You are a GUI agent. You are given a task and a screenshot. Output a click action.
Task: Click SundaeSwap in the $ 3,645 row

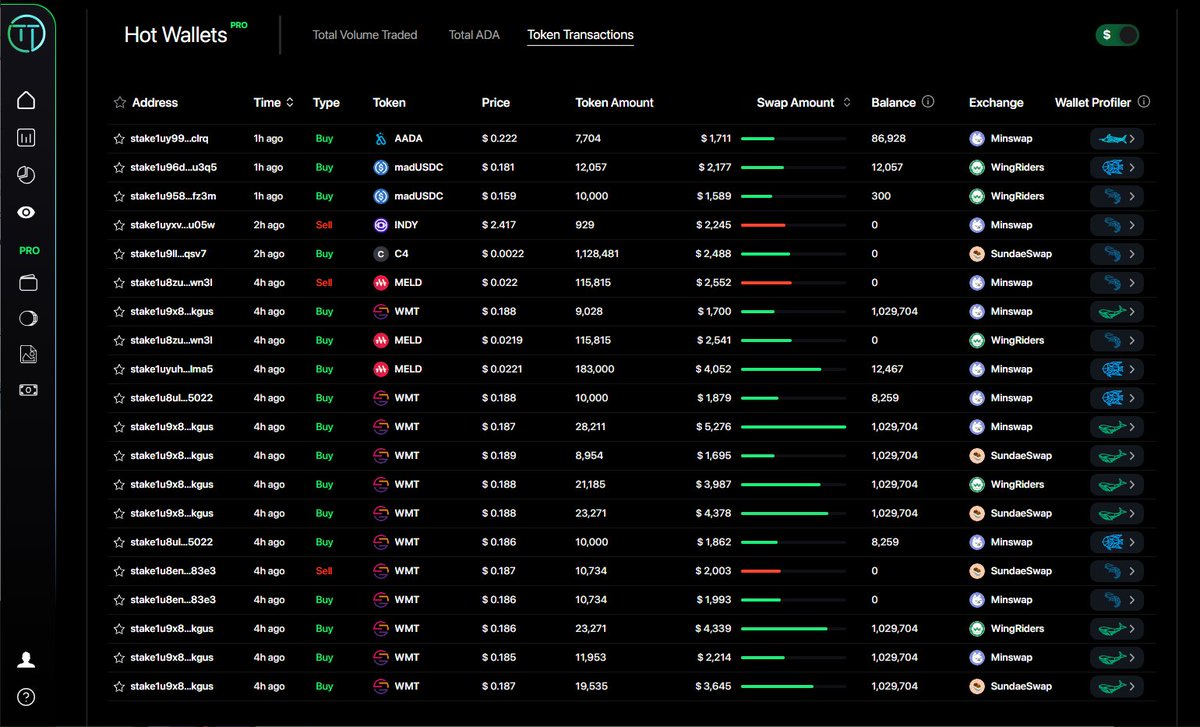click(1021, 686)
